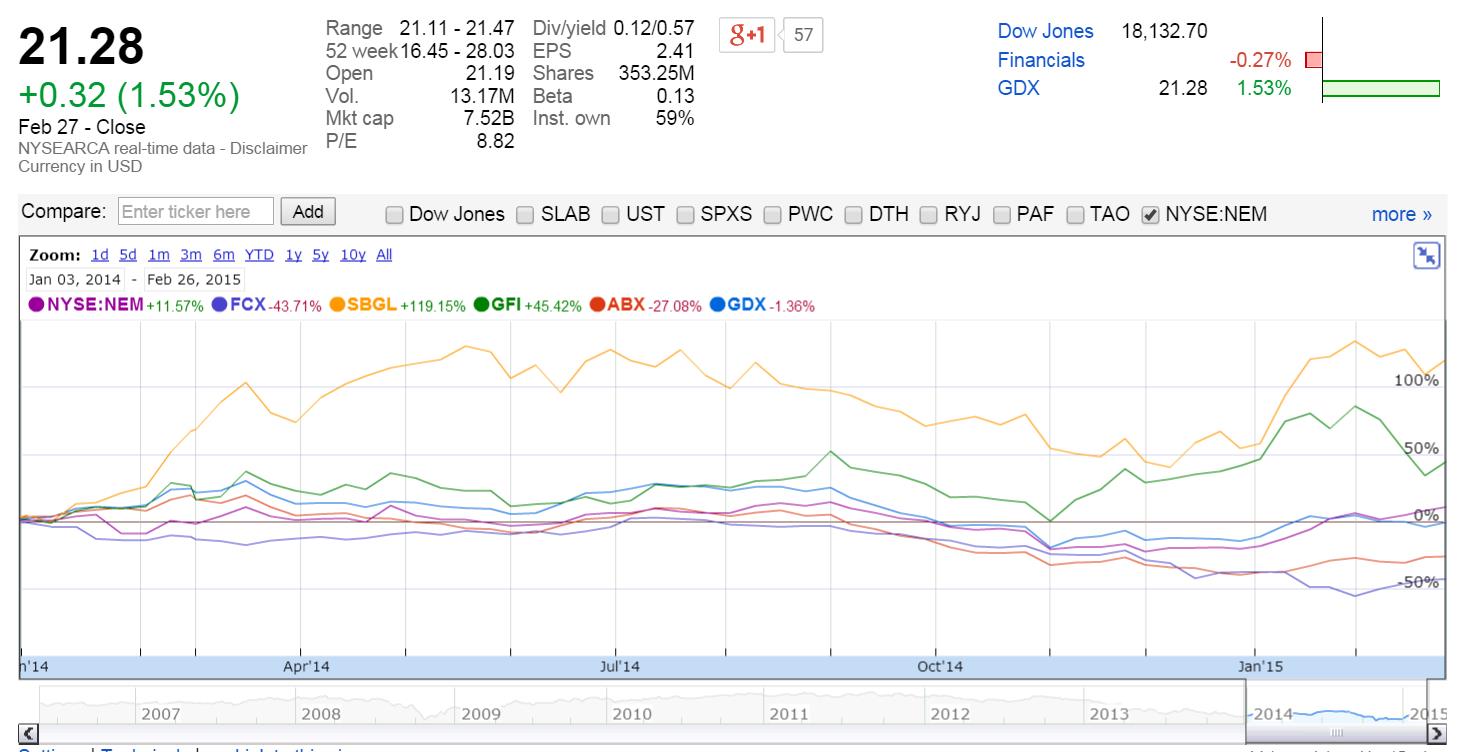
Task: Set chart zoom to 1m
Action: 158,255
